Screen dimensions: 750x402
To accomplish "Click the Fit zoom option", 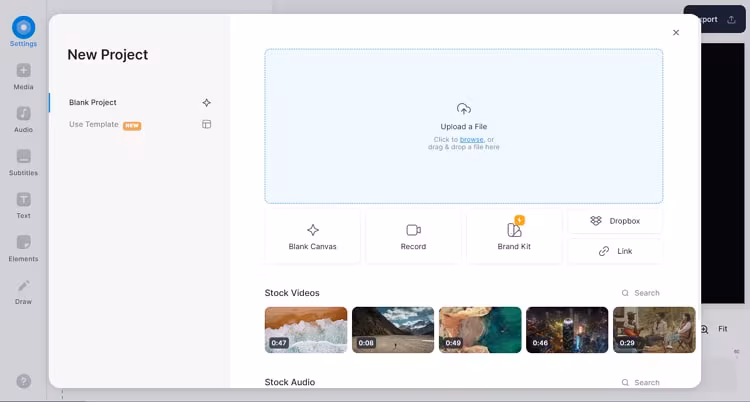I will click(x=723, y=329).
